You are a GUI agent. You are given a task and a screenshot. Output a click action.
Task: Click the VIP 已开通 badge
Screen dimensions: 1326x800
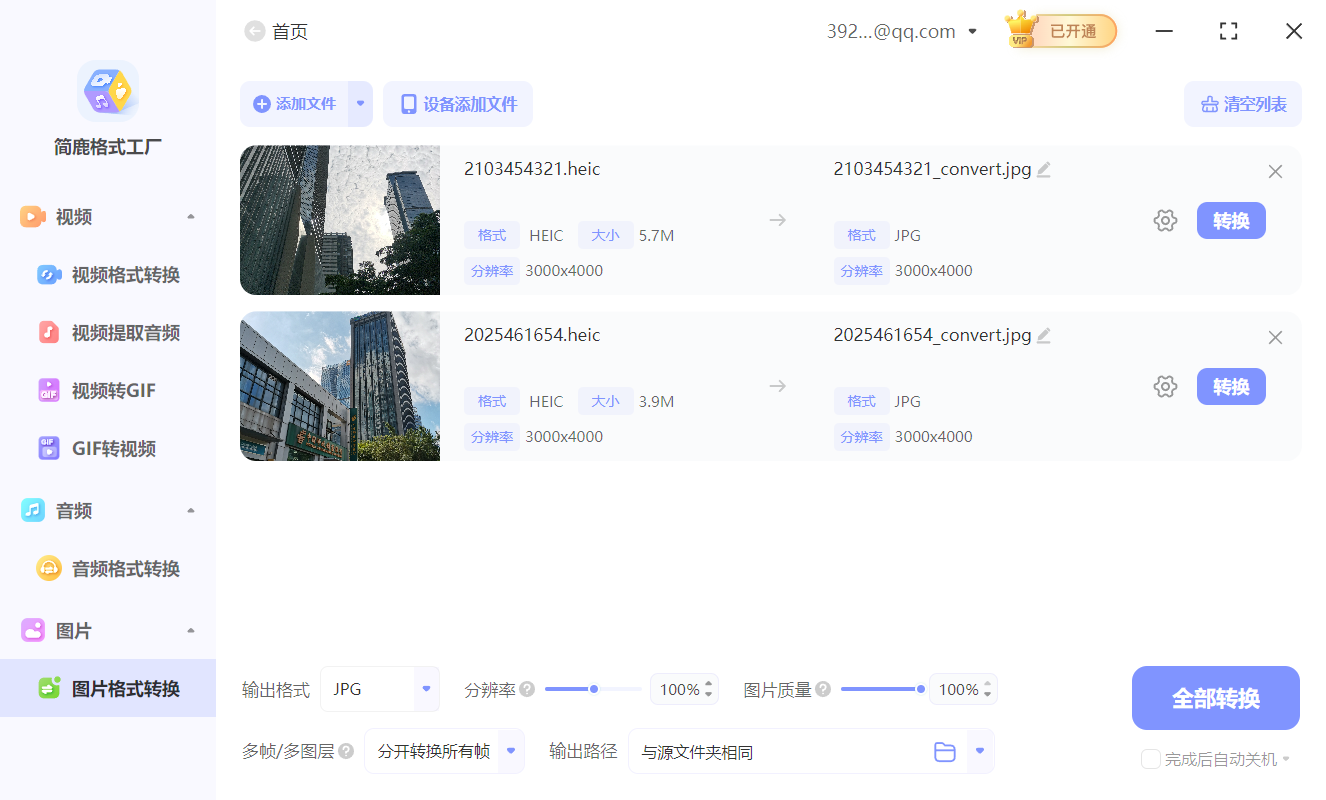(x=1059, y=31)
